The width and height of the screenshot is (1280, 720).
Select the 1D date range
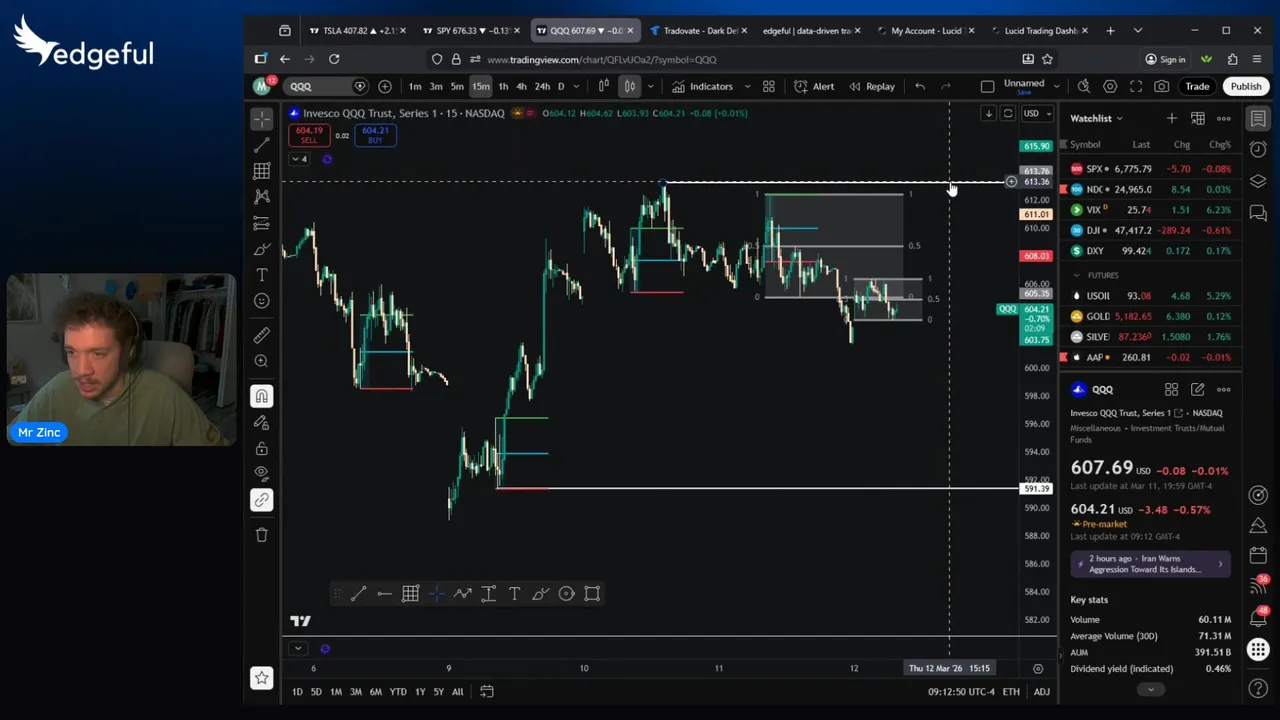pos(297,692)
